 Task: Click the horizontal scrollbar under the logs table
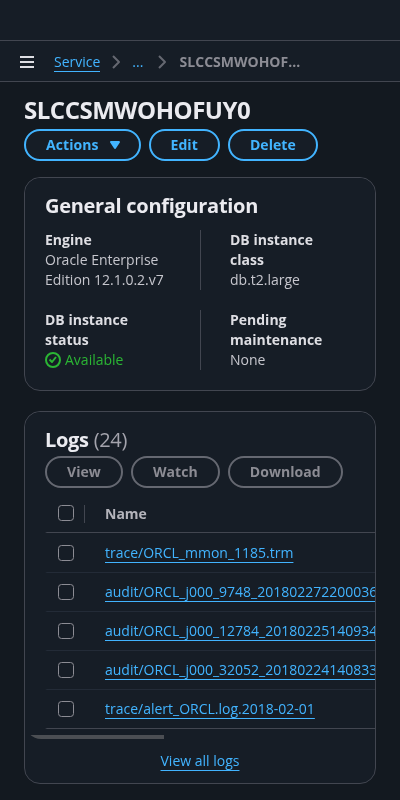point(98,737)
